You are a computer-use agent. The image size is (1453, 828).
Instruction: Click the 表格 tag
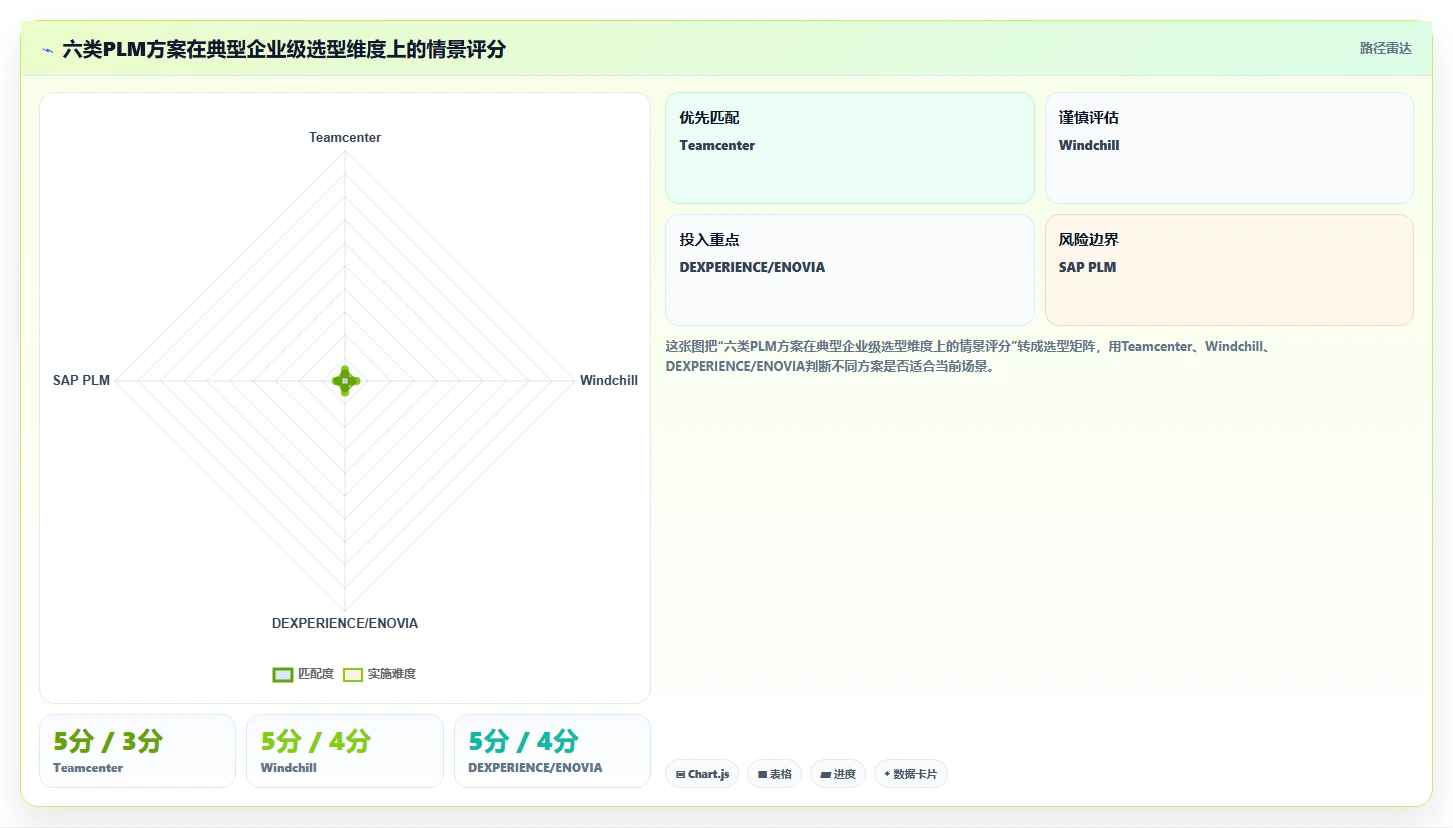774,774
